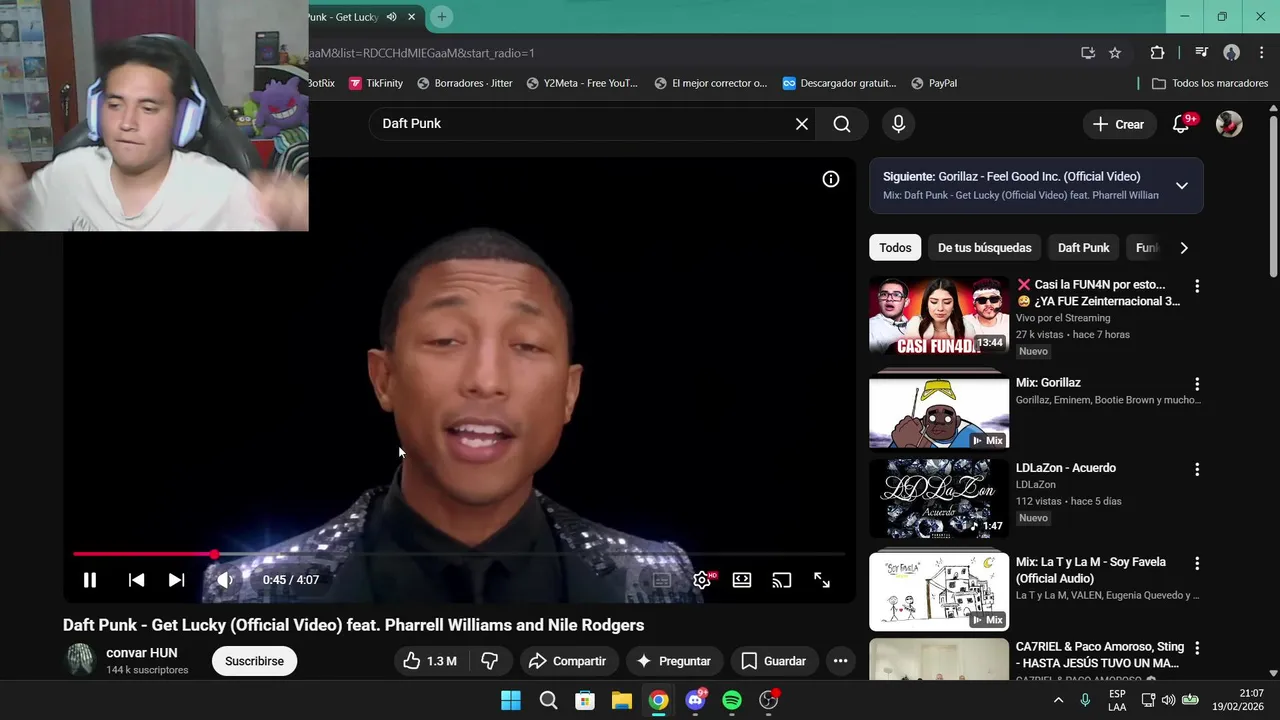Like the Get Lucky video
The height and width of the screenshot is (720, 1280).
click(x=430, y=661)
